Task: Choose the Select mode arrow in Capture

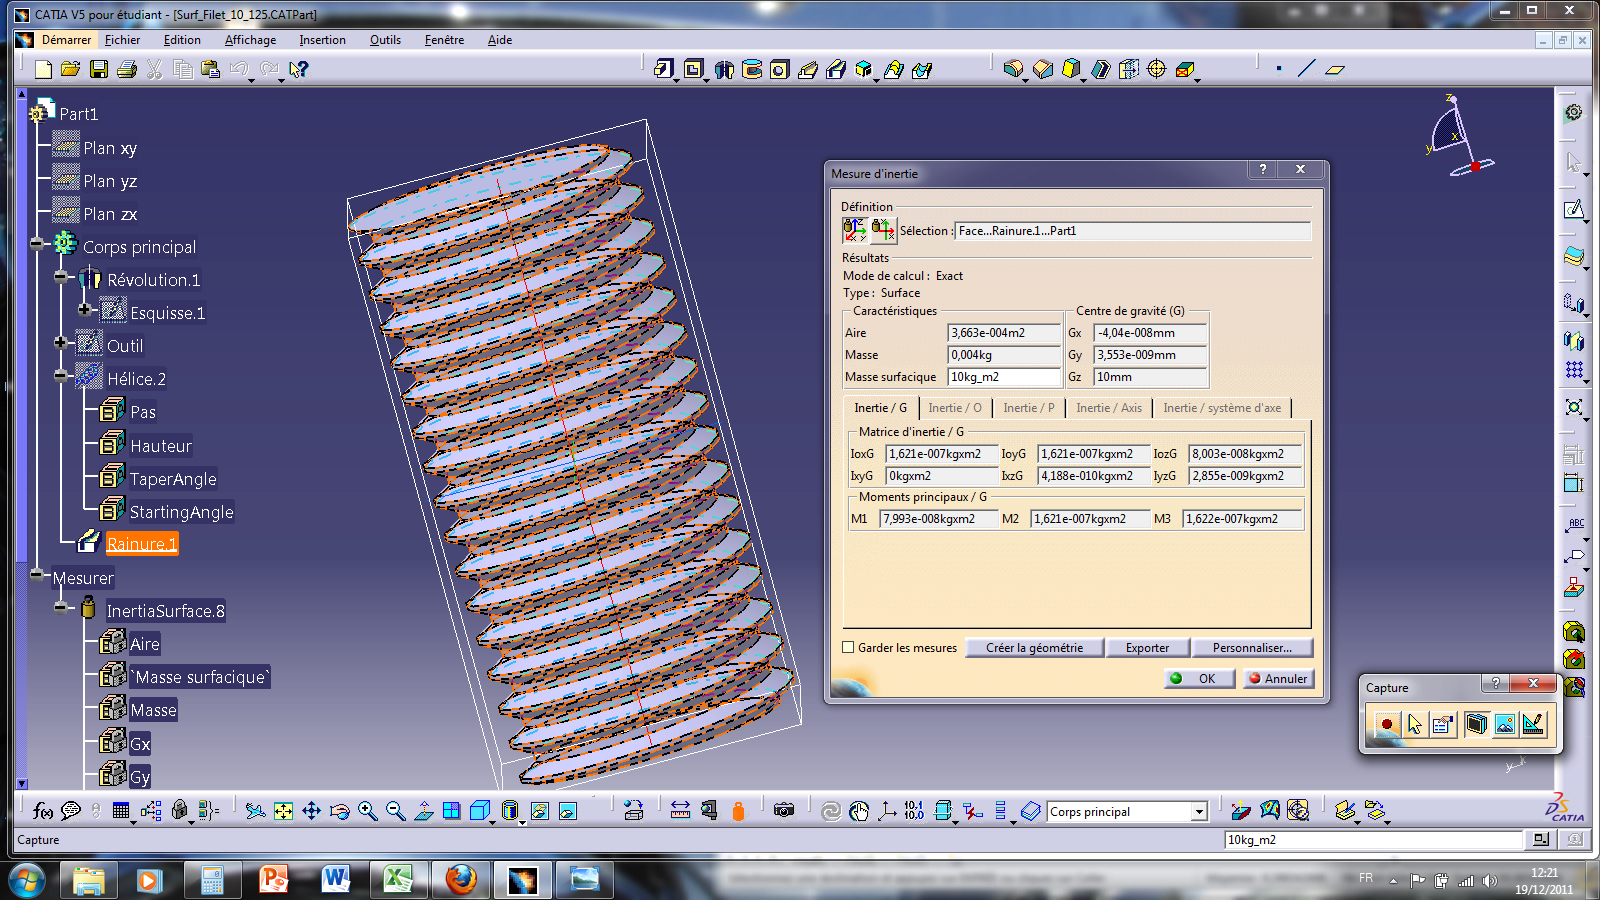Action: click(1414, 724)
